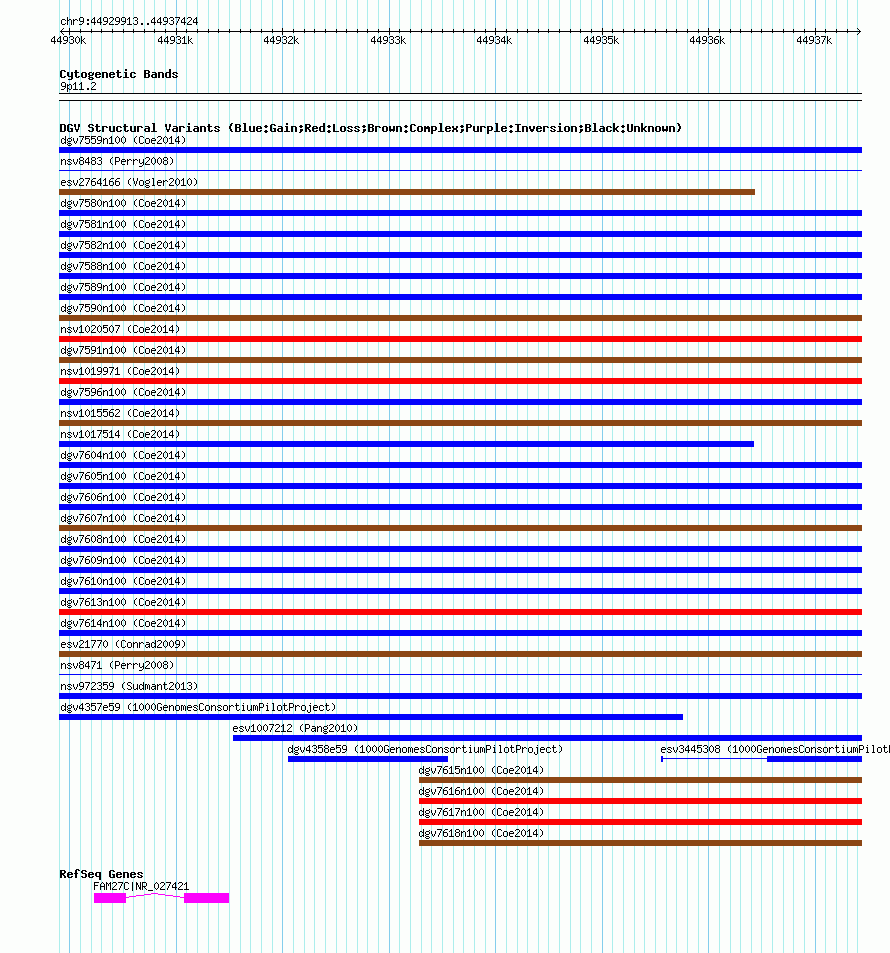Click the blue bar under nsv1017514

coord(406,444)
